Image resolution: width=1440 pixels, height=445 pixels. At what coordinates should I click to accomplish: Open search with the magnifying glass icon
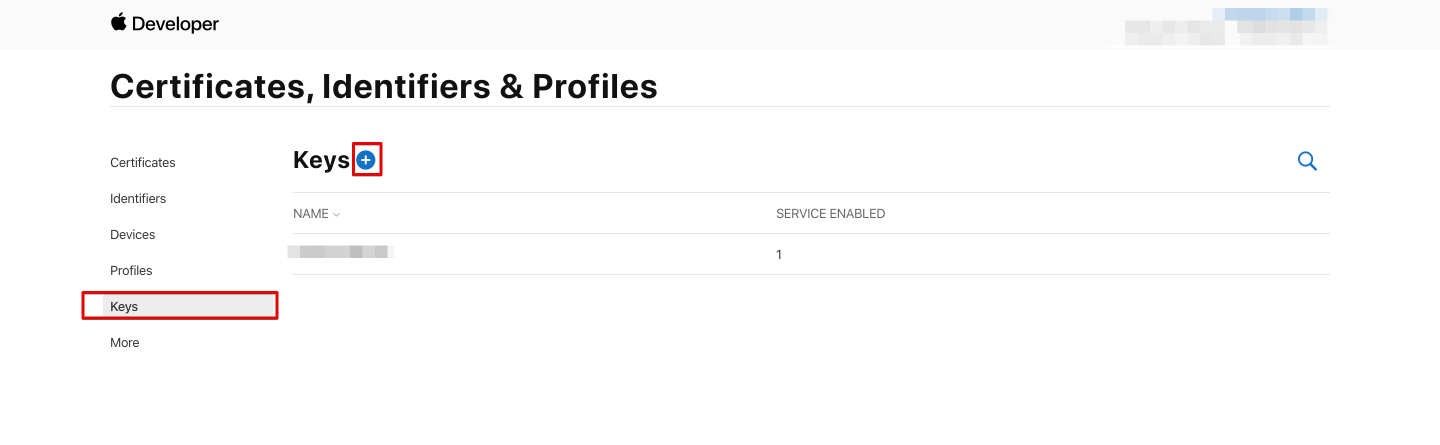click(x=1306, y=161)
